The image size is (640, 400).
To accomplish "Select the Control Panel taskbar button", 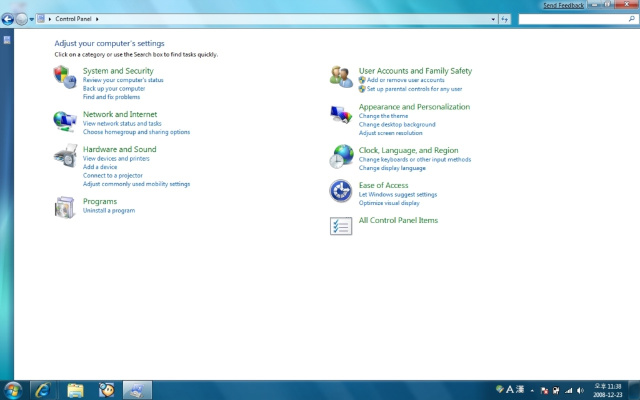I will tap(138, 390).
